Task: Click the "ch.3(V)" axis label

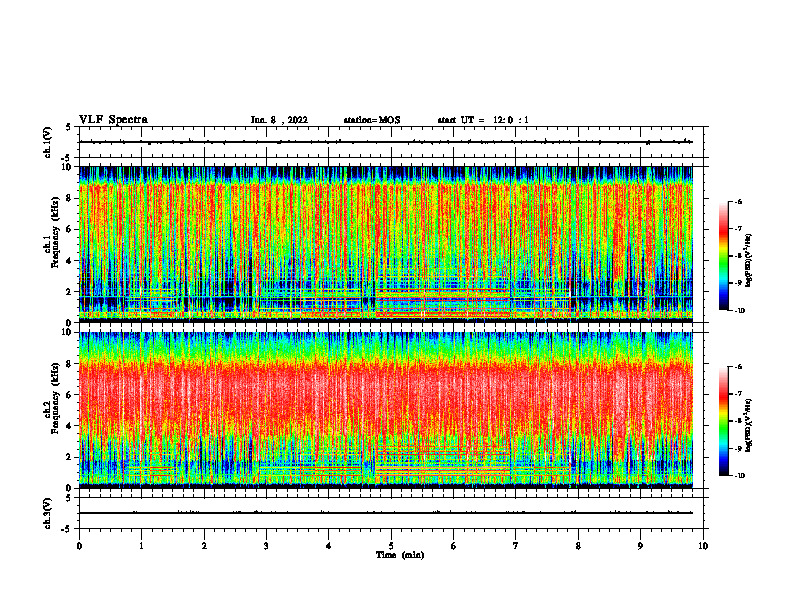Action: point(48,513)
